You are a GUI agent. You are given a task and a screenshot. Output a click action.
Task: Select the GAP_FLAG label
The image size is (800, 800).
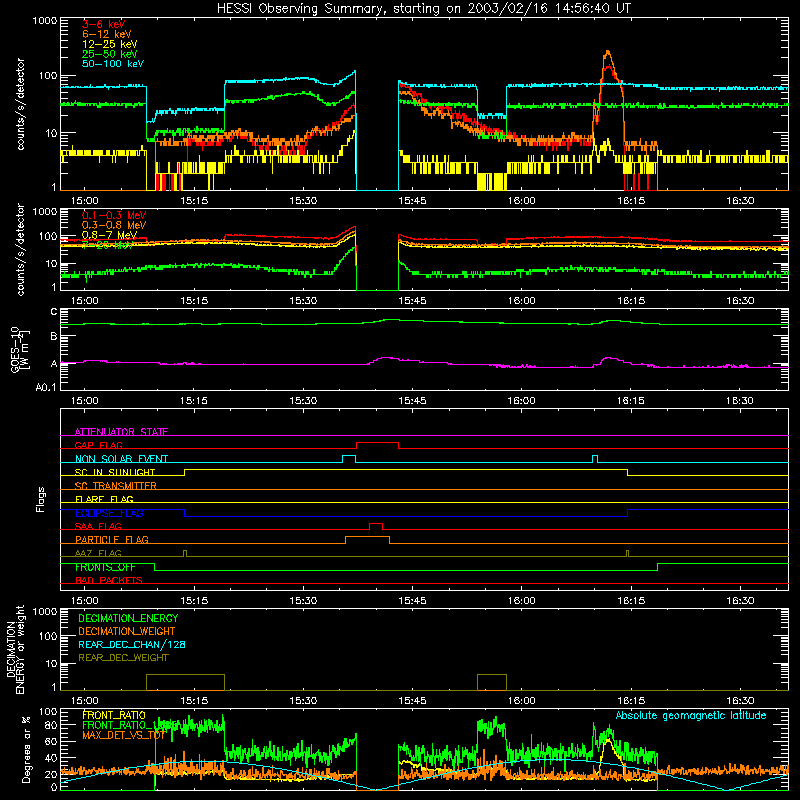(98, 445)
